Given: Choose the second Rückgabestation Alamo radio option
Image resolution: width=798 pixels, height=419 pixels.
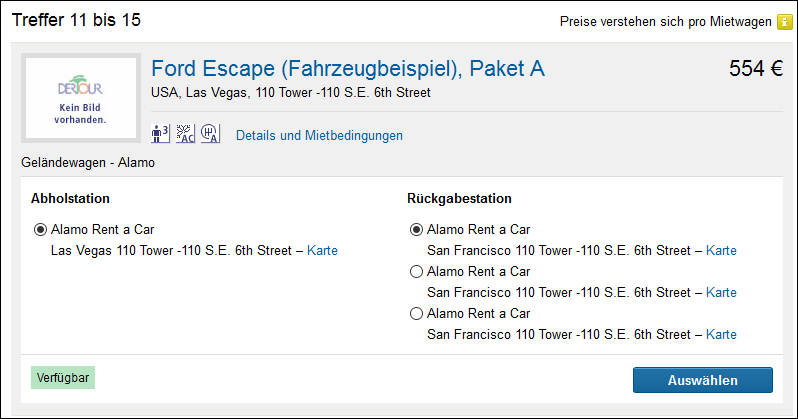Looking at the screenshot, I should click(416, 271).
